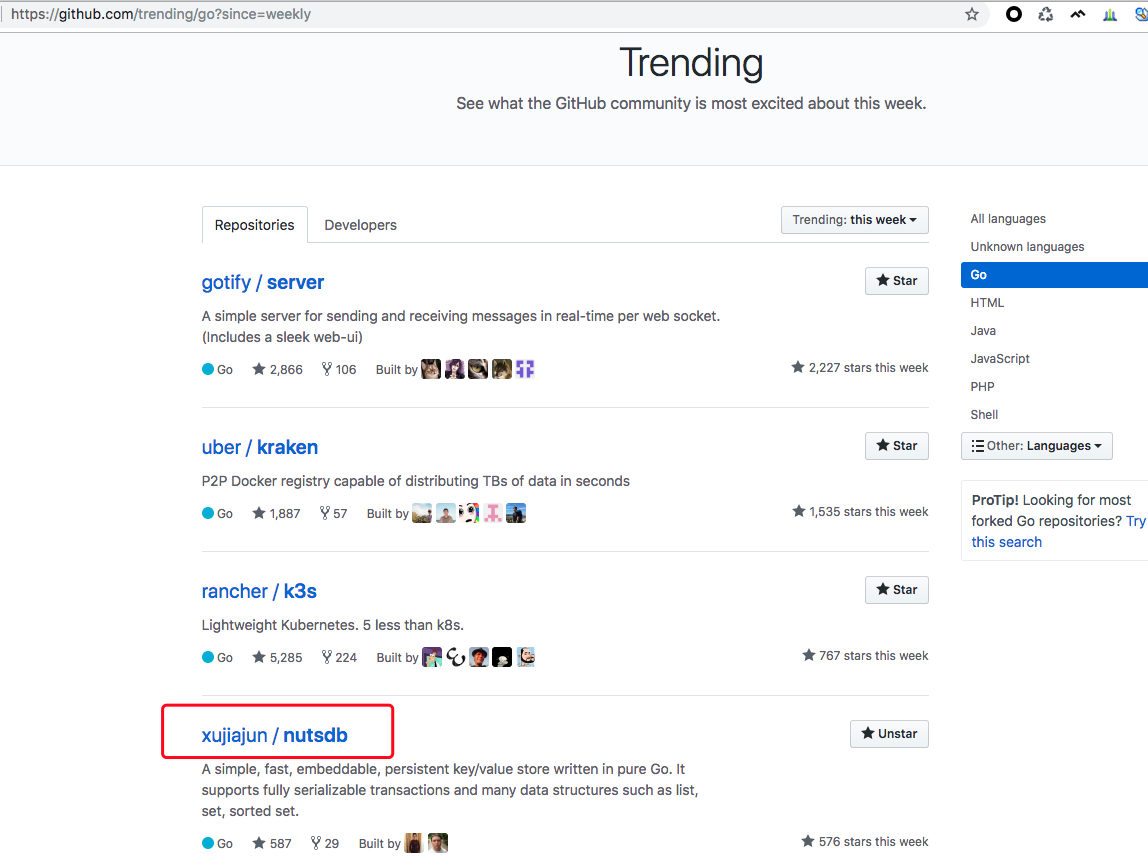Image resolution: width=1148 pixels, height=867 pixels.
Task: Switch to the Developers tab
Action: pos(360,225)
